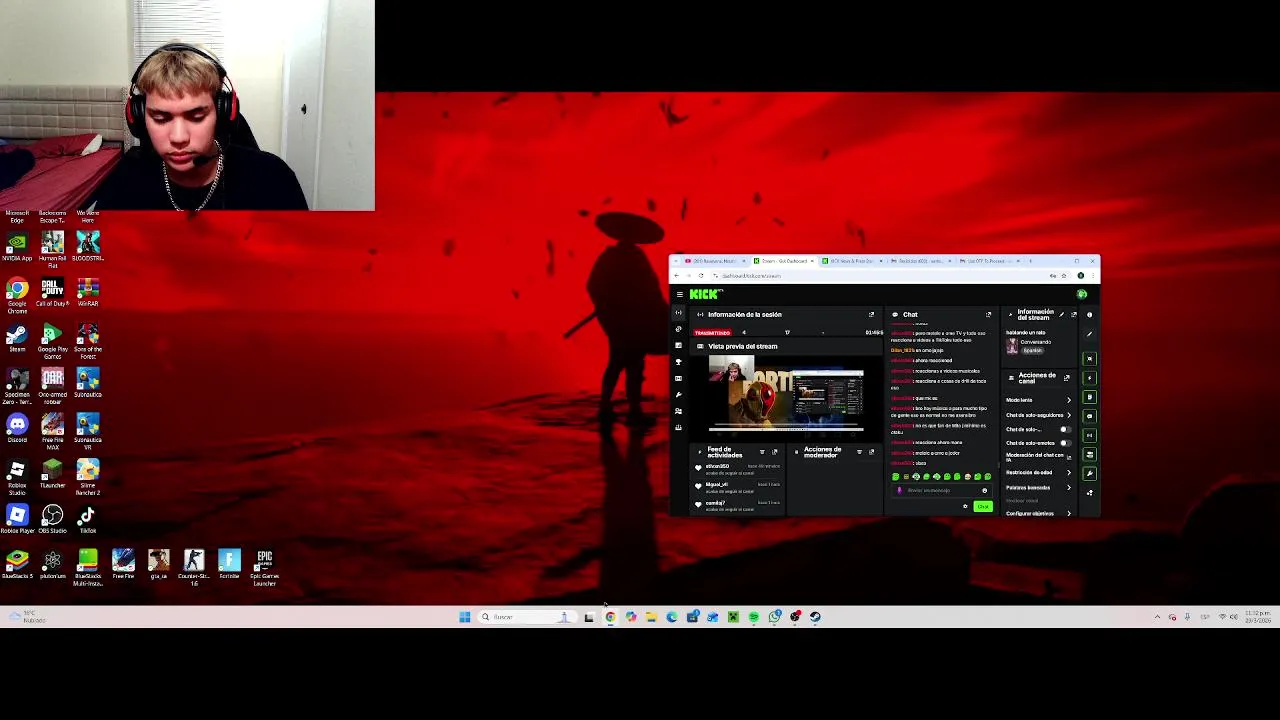Viewport: 1280px width, 720px height.
Task: Open Steam desktop shortcut
Action: 17,337
